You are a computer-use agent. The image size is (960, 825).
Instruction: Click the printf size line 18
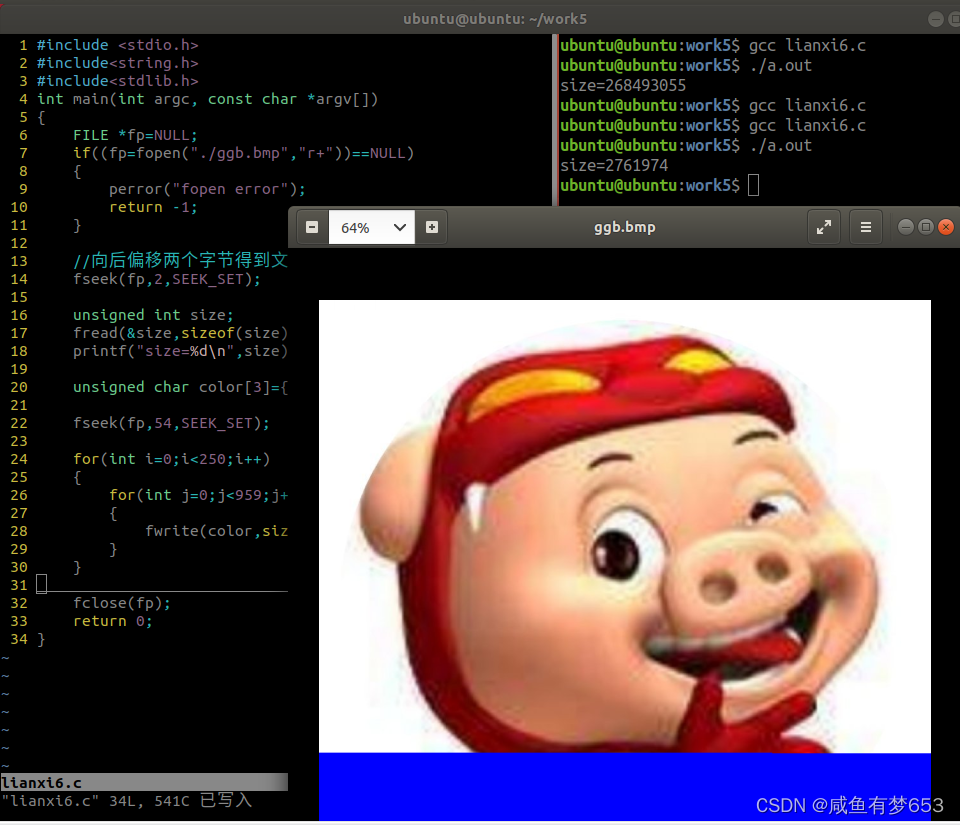click(x=181, y=351)
